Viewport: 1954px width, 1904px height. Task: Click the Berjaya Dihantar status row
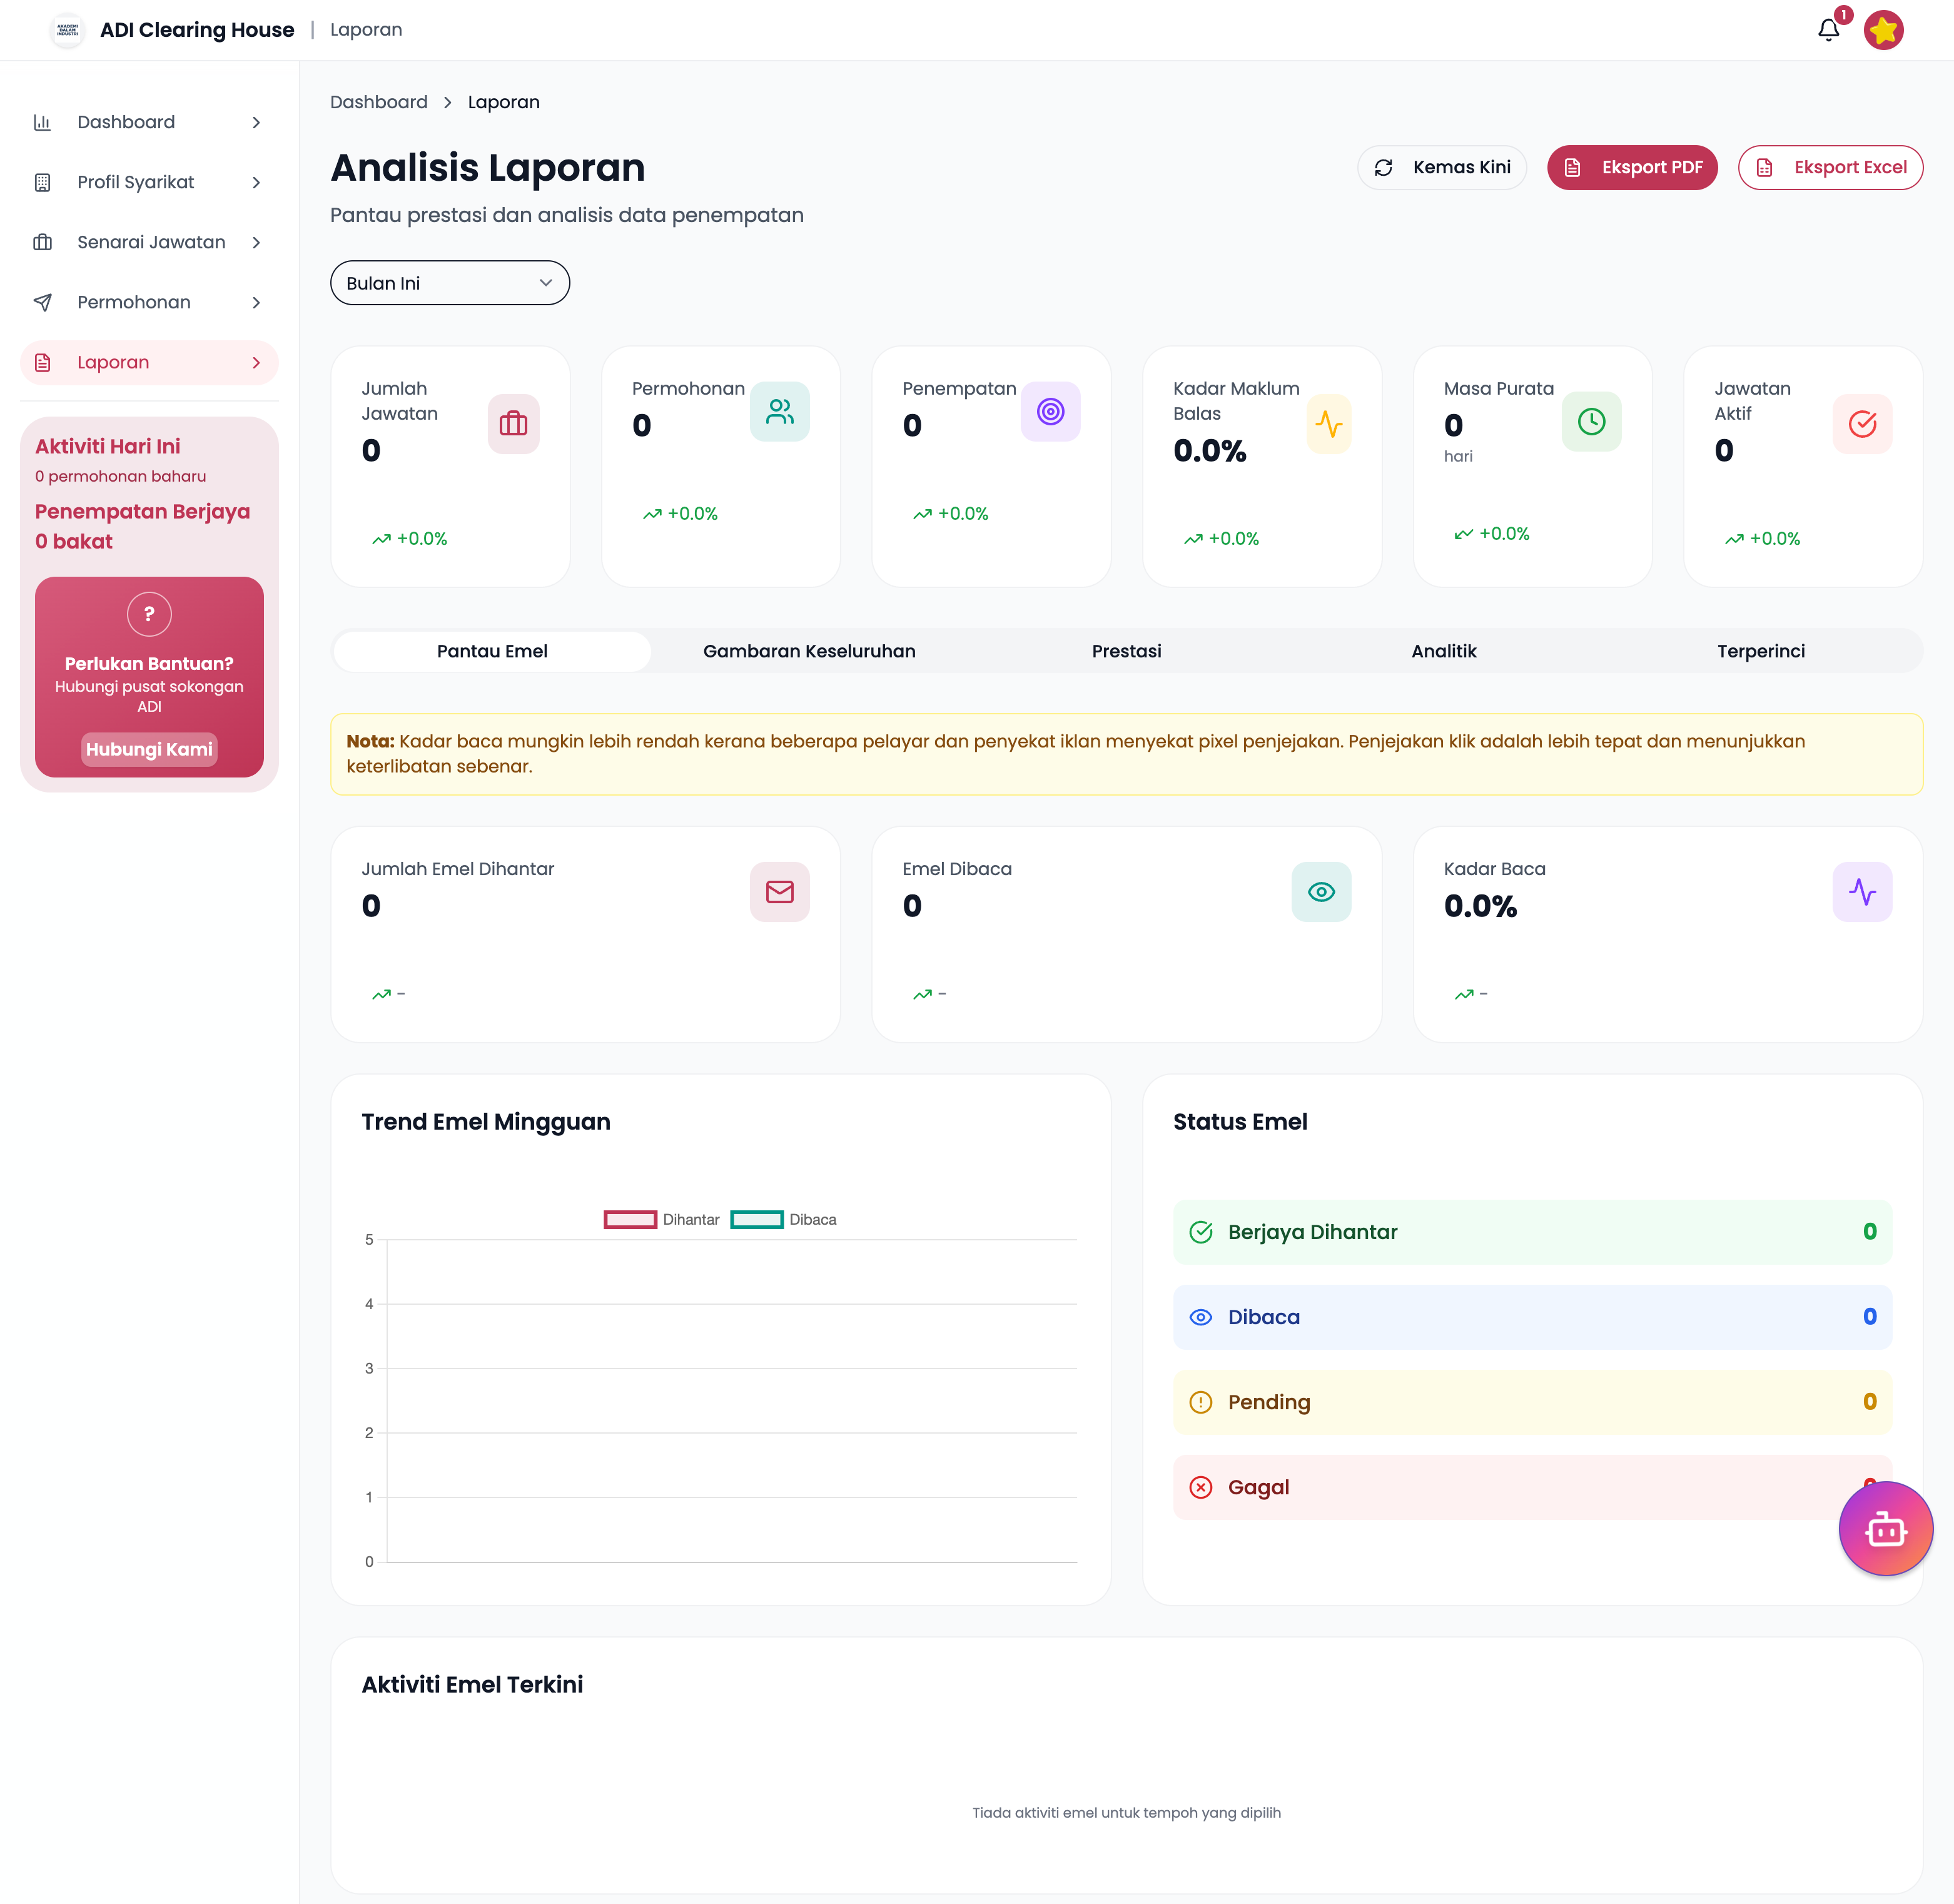[1531, 1232]
